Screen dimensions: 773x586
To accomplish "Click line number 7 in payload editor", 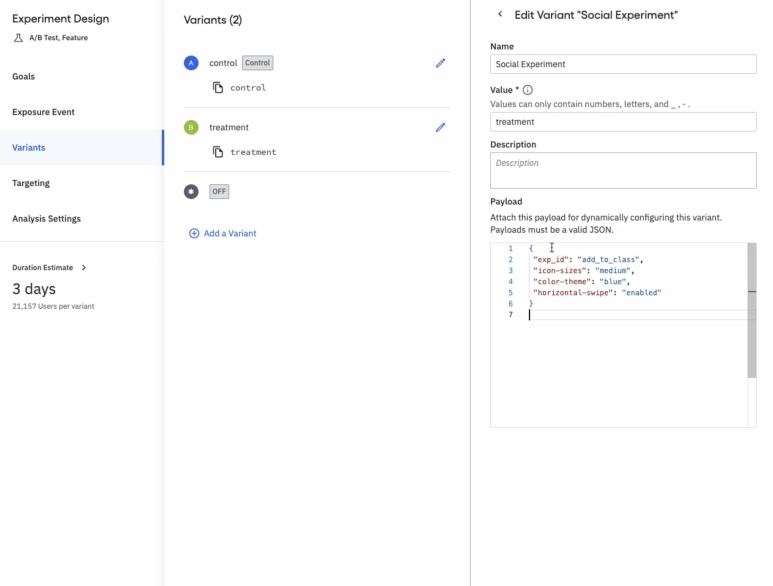I will pos(510,315).
